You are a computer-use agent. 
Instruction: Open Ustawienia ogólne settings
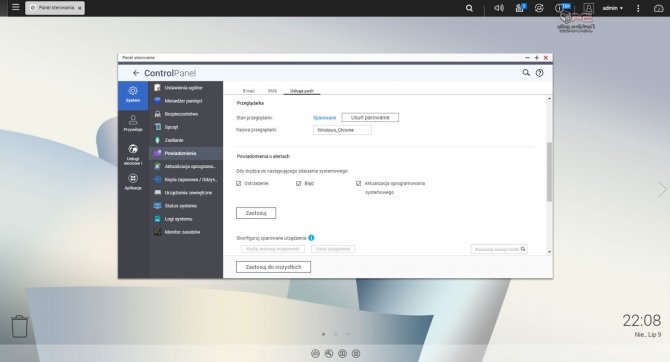point(186,88)
